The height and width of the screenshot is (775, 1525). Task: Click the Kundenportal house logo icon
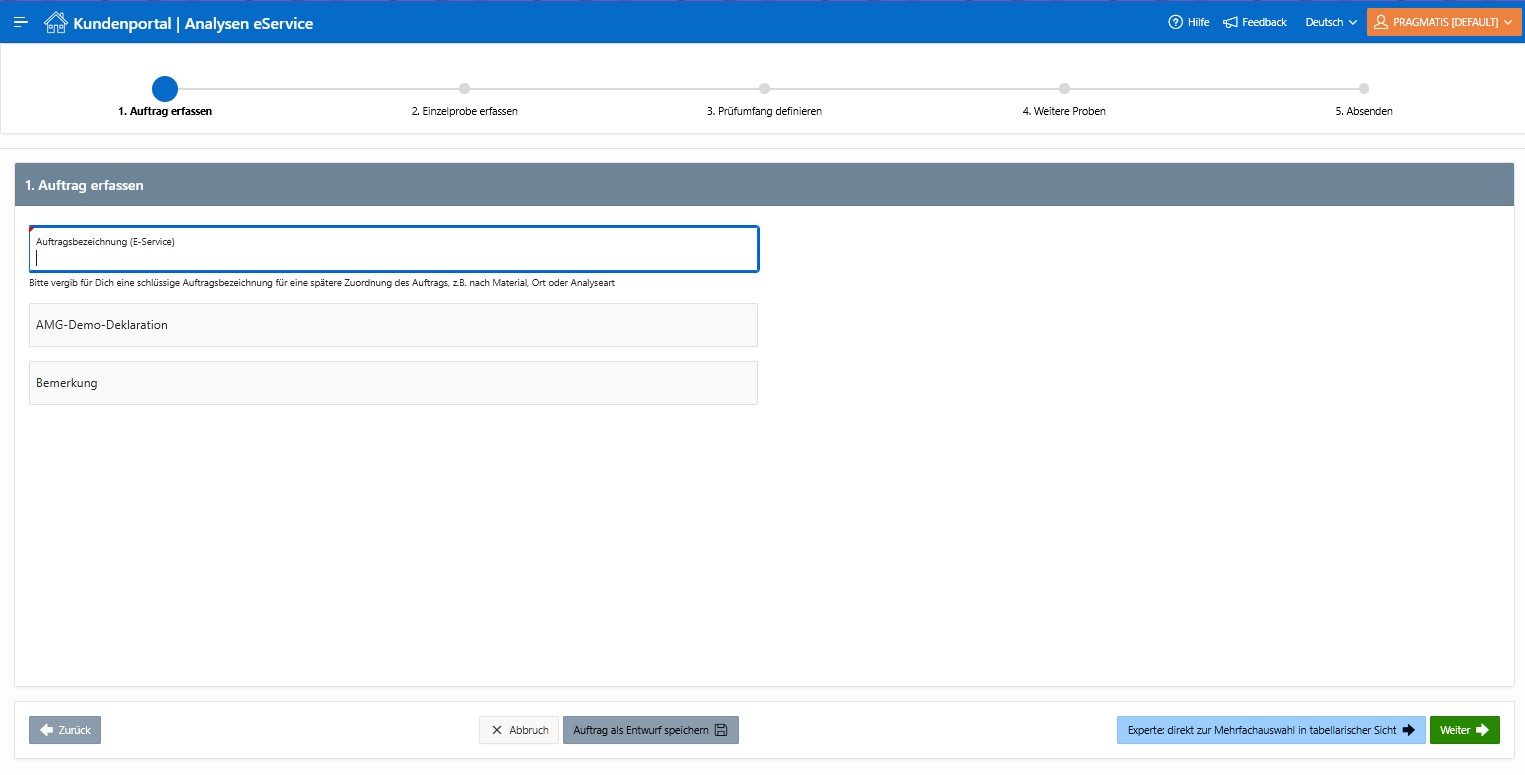[56, 22]
